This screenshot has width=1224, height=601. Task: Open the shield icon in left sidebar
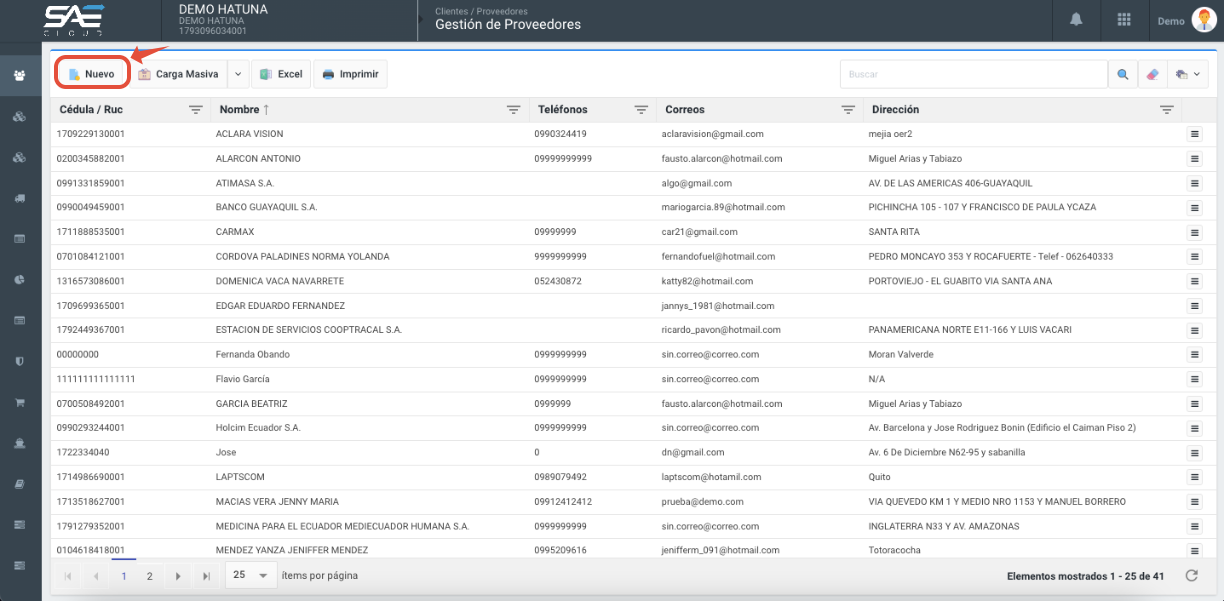click(19, 361)
